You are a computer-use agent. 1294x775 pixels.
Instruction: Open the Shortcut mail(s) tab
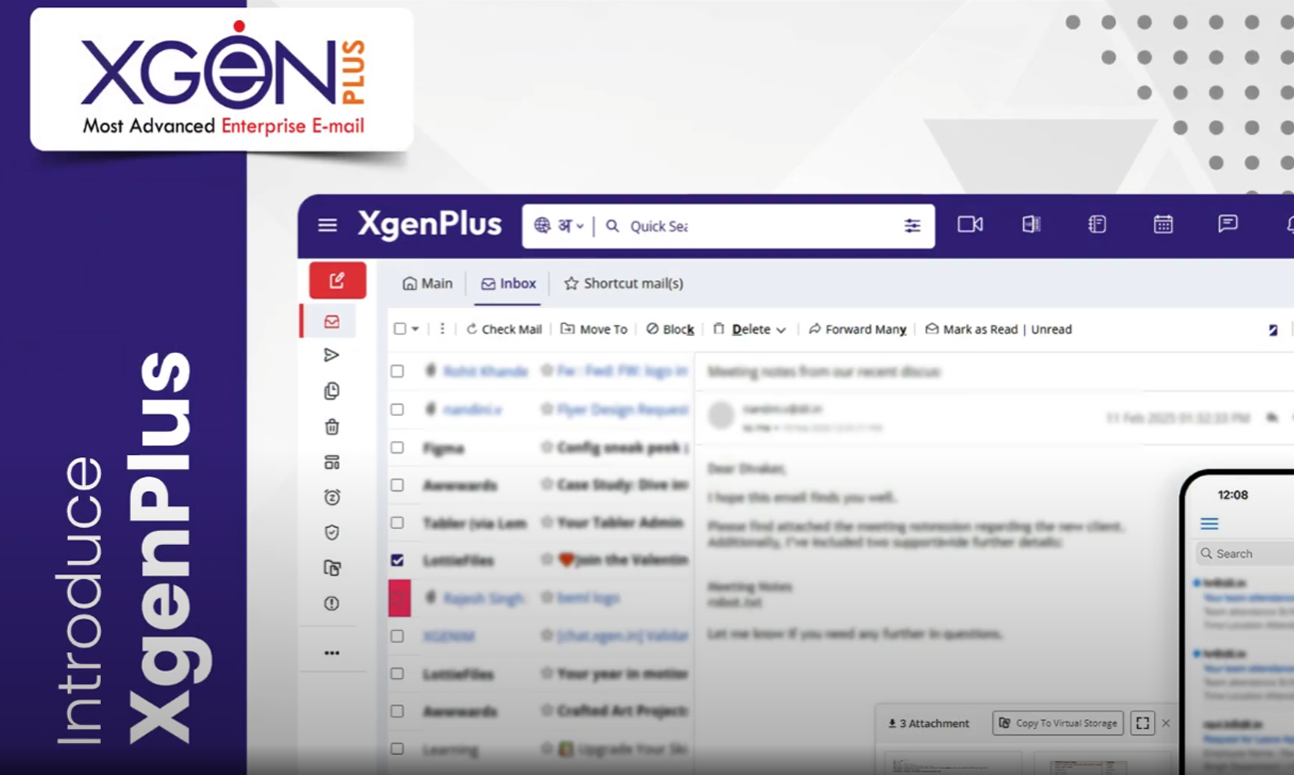click(623, 284)
